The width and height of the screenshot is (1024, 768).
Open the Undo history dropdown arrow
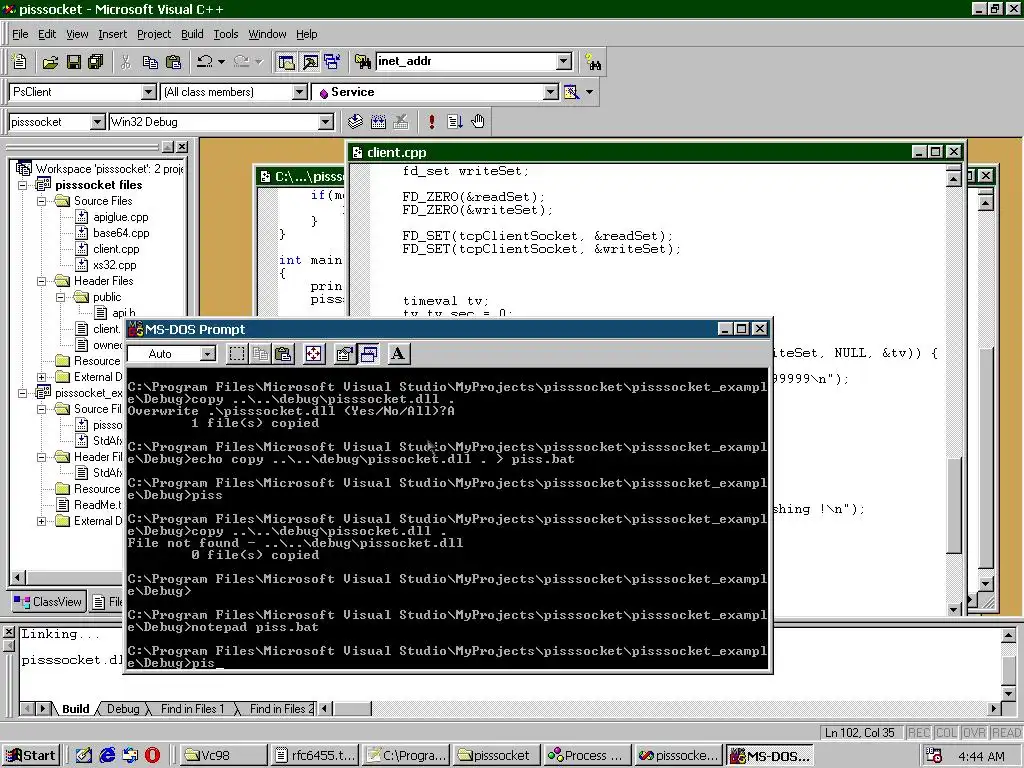[221, 62]
